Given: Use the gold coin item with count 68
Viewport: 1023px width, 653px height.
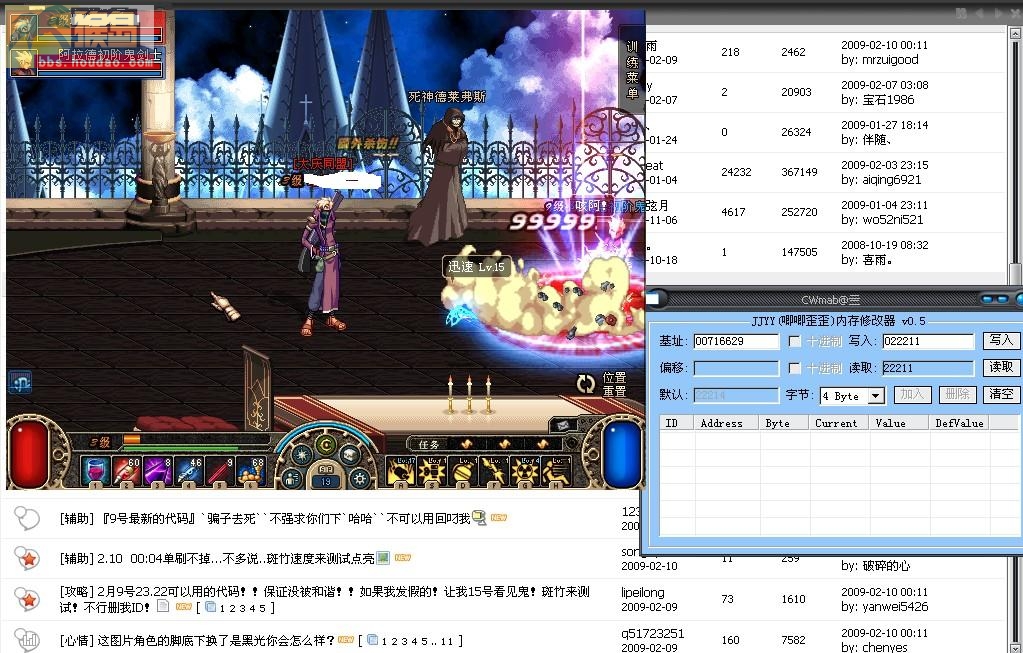Looking at the screenshot, I should tap(252, 471).
